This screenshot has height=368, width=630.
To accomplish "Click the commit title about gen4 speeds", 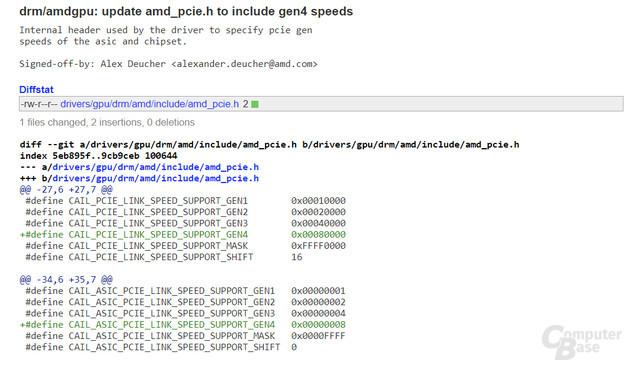I will [186, 11].
